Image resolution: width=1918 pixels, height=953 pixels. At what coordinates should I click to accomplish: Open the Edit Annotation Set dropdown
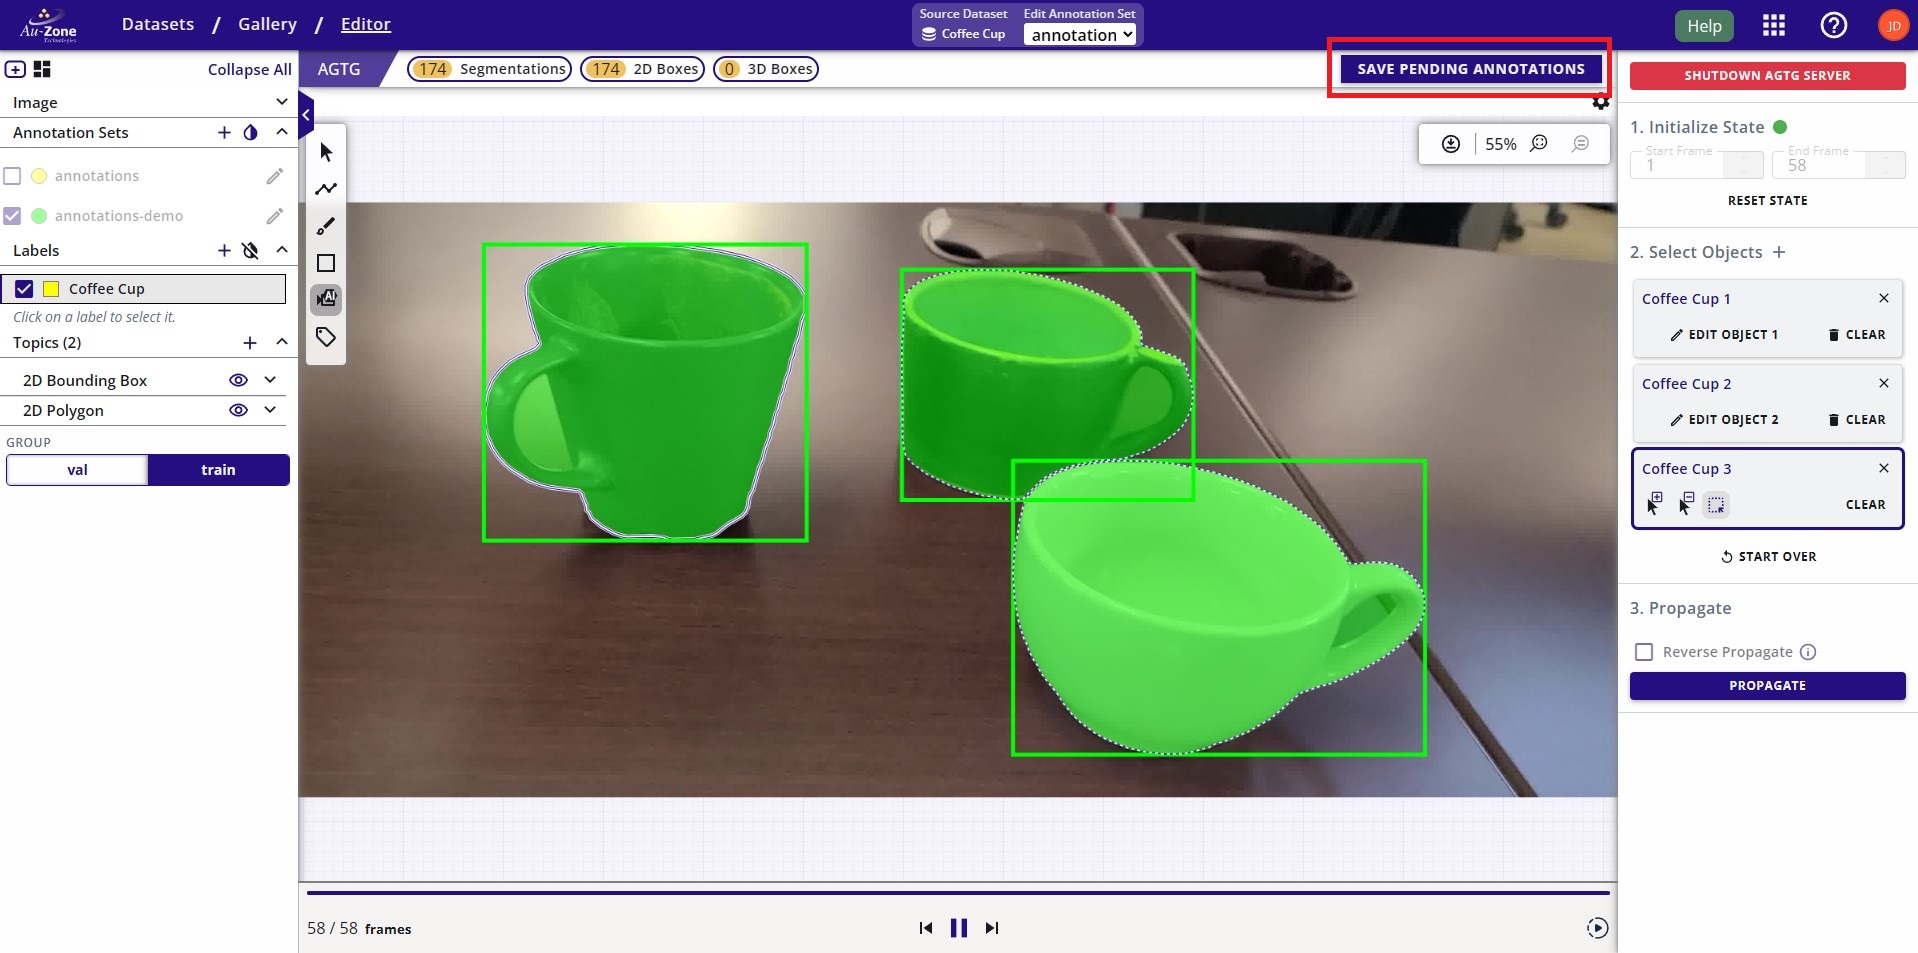coord(1080,35)
